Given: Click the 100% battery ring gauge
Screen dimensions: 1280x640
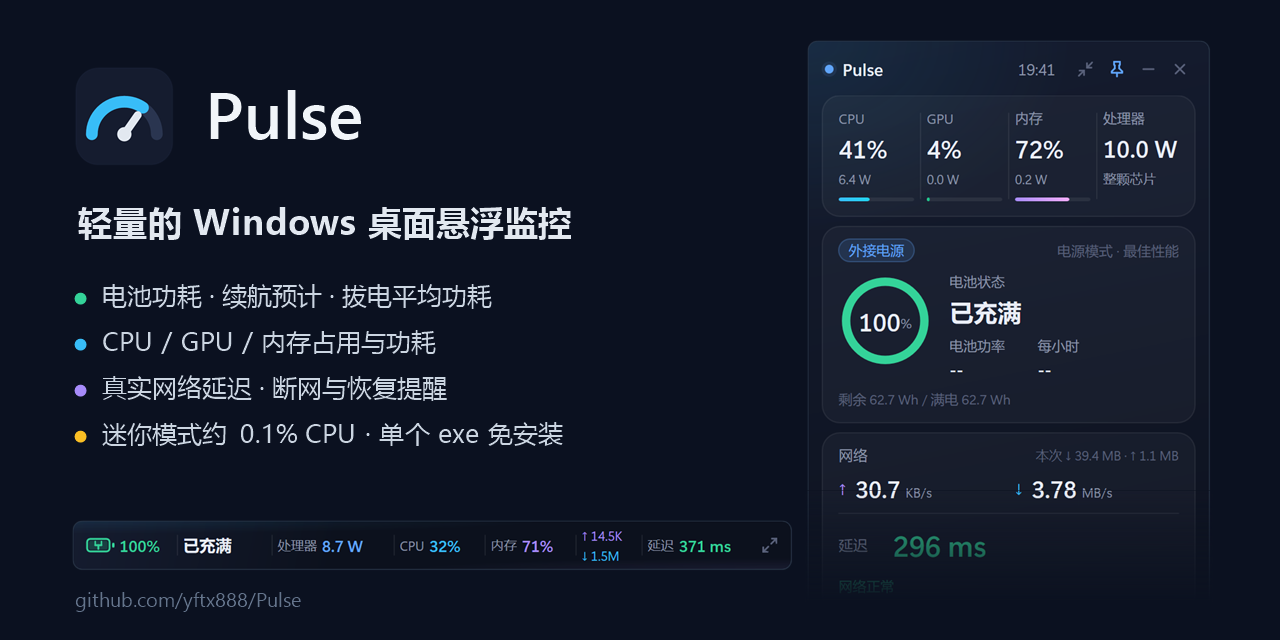Looking at the screenshot, I should (x=885, y=321).
